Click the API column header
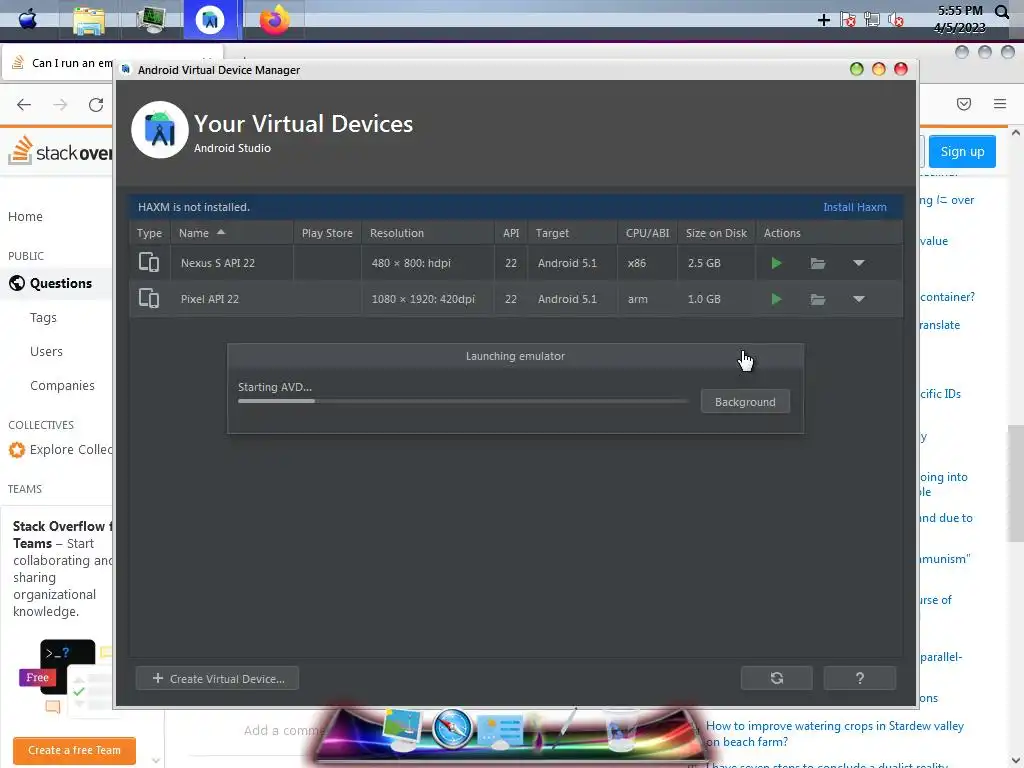 point(511,233)
